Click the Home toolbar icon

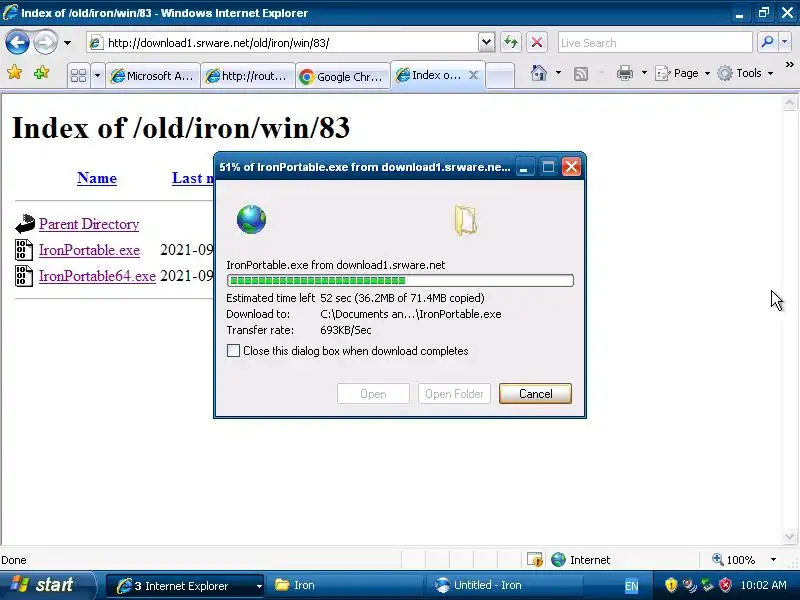click(539, 73)
